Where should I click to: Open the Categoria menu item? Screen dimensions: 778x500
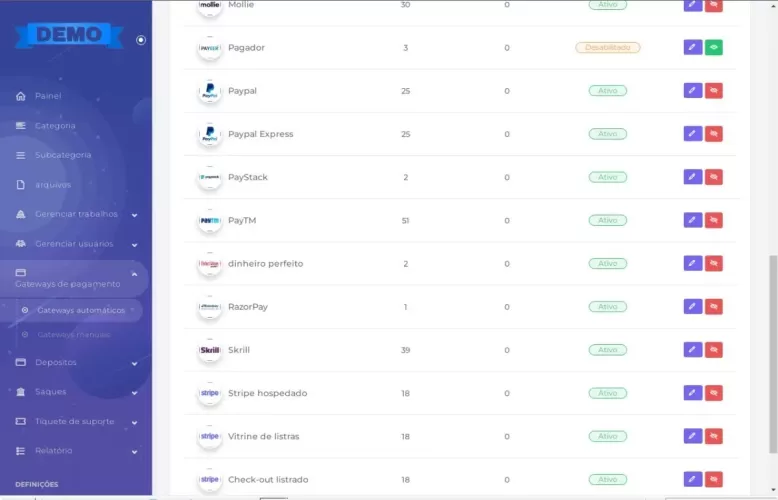tap(55, 126)
